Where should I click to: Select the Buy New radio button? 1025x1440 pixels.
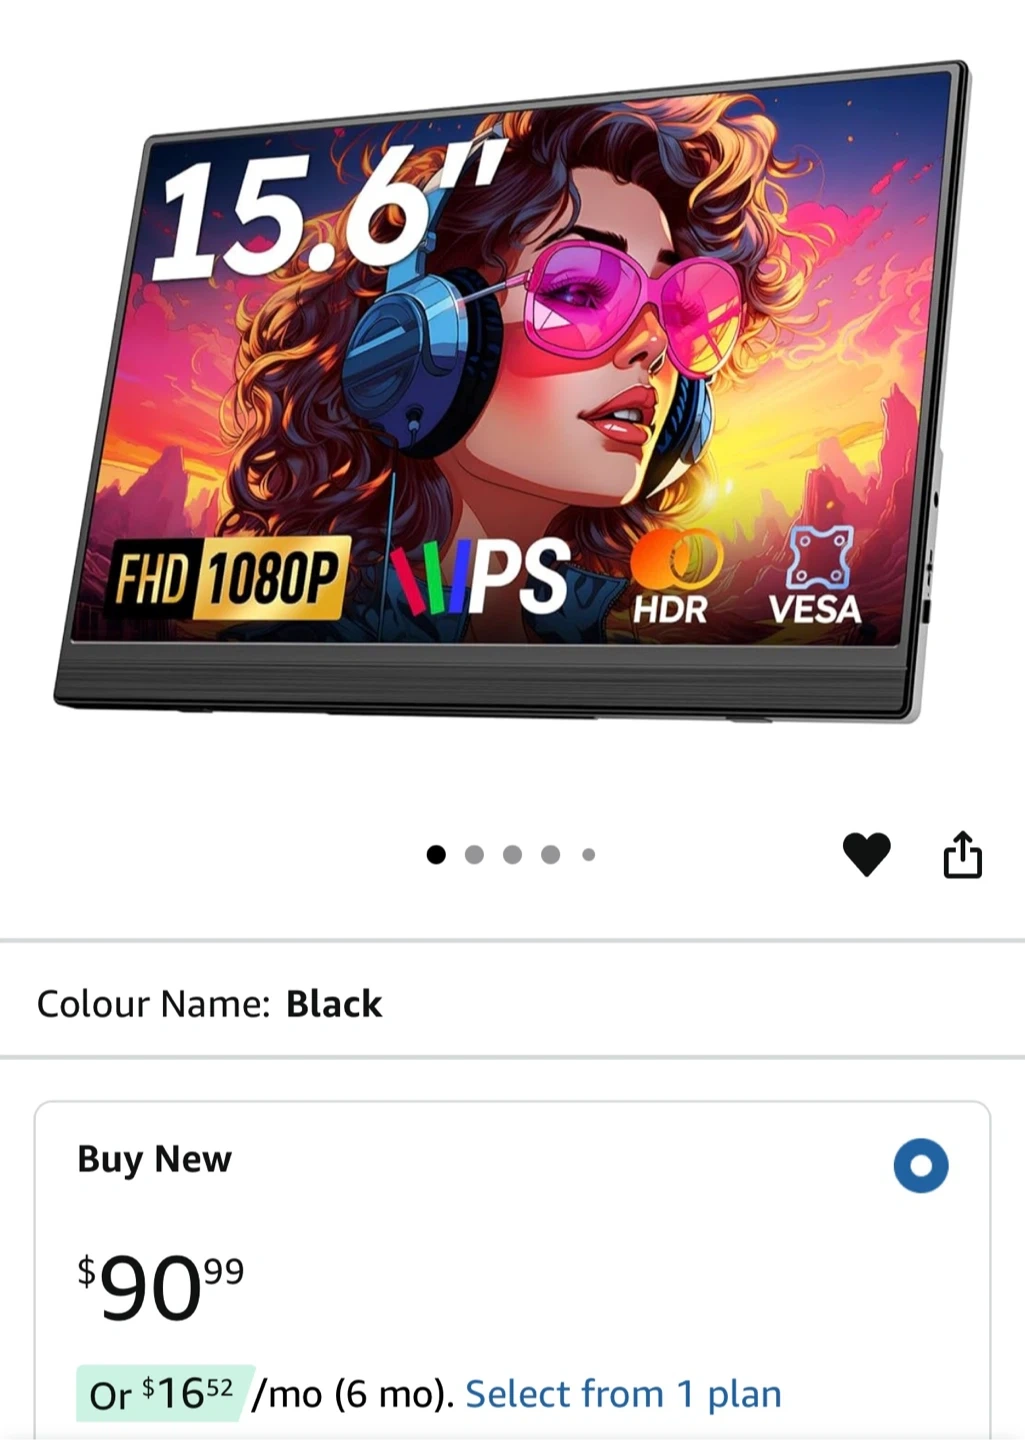tap(920, 1165)
